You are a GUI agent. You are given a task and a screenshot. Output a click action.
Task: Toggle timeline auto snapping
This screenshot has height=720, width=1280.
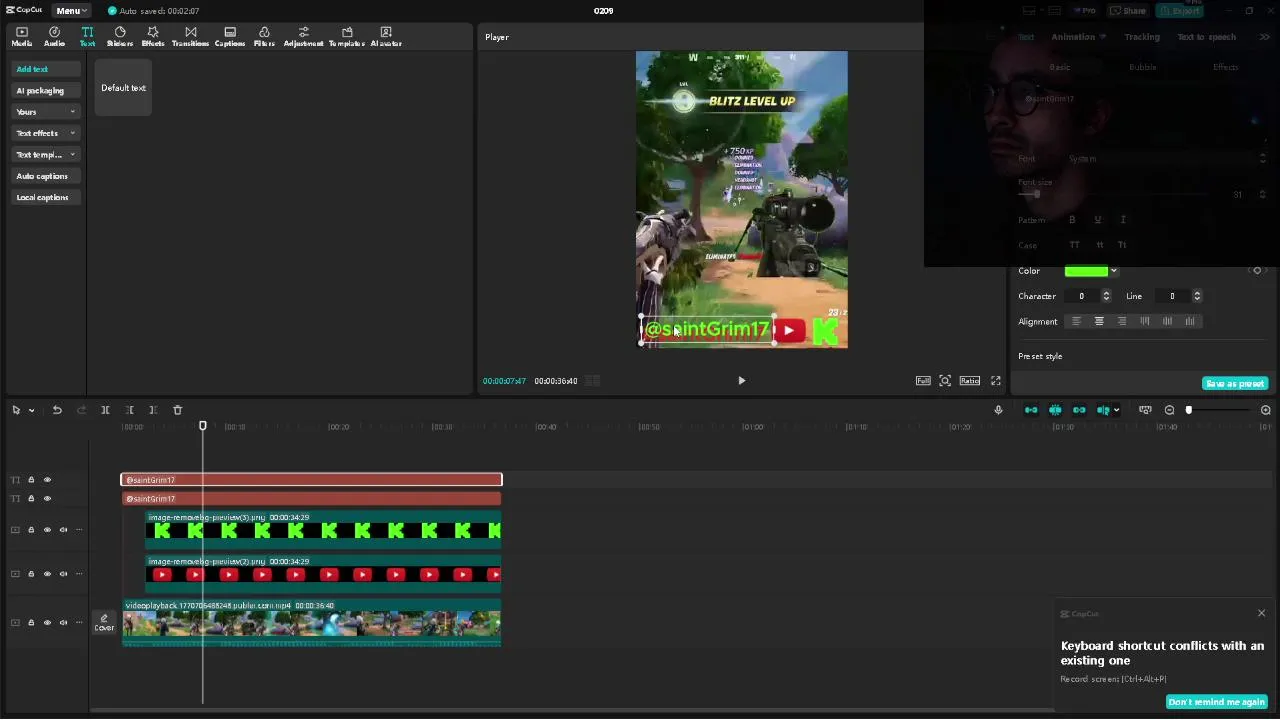tap(1055, 410)
